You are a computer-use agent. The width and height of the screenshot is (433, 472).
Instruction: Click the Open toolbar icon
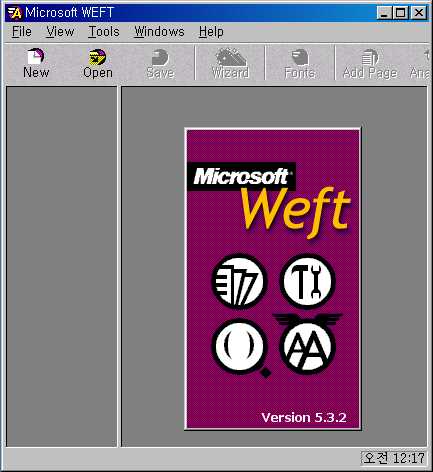coord(98,63)
